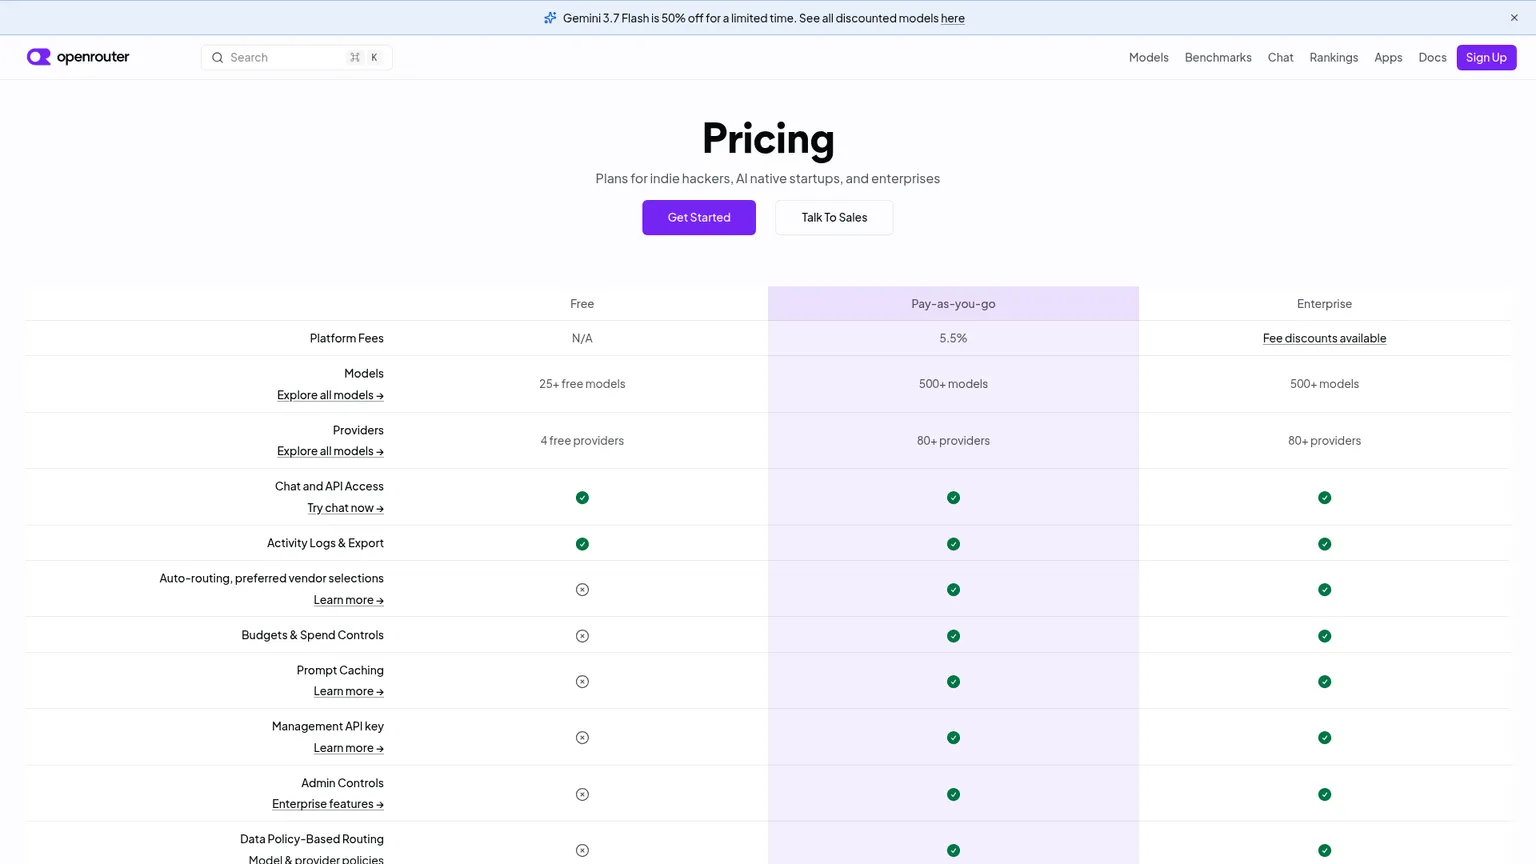Open Docs from the top navigation
The width and height of the screenshot is (1536, 864).
coord(1432,58)
